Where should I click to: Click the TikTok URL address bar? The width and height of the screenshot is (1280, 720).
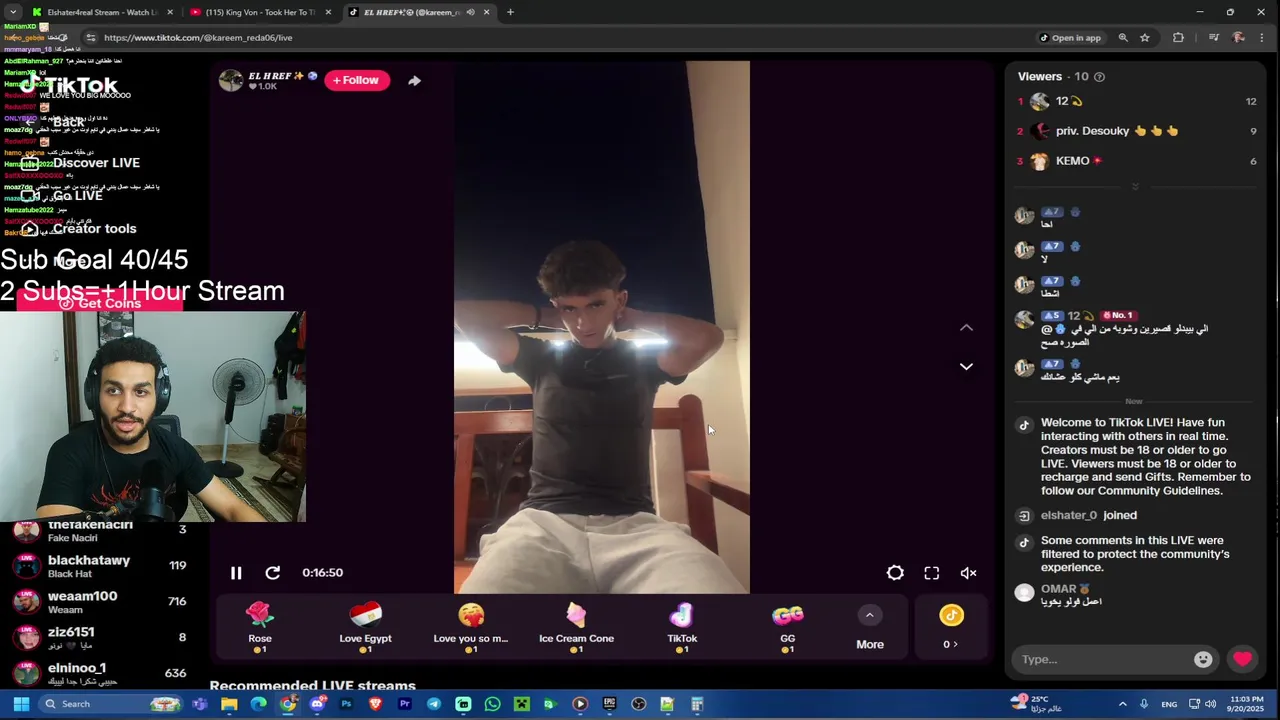point(560,38)
